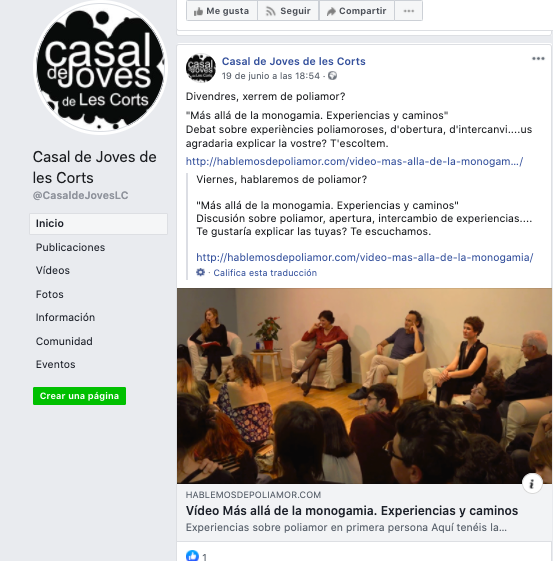
Task: Open translation settings gear icon
Action: (201, 273)
